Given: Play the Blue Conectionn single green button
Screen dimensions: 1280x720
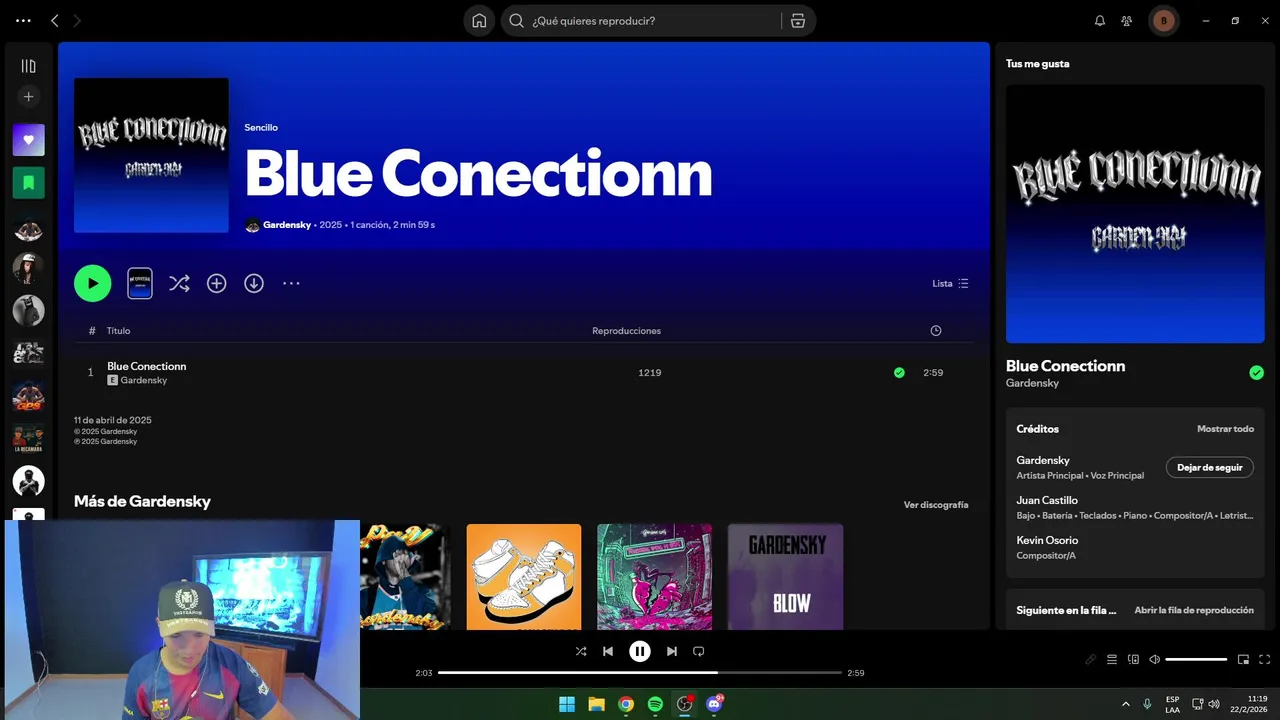Looking at the screenshot, I should [x=92, y=283].
